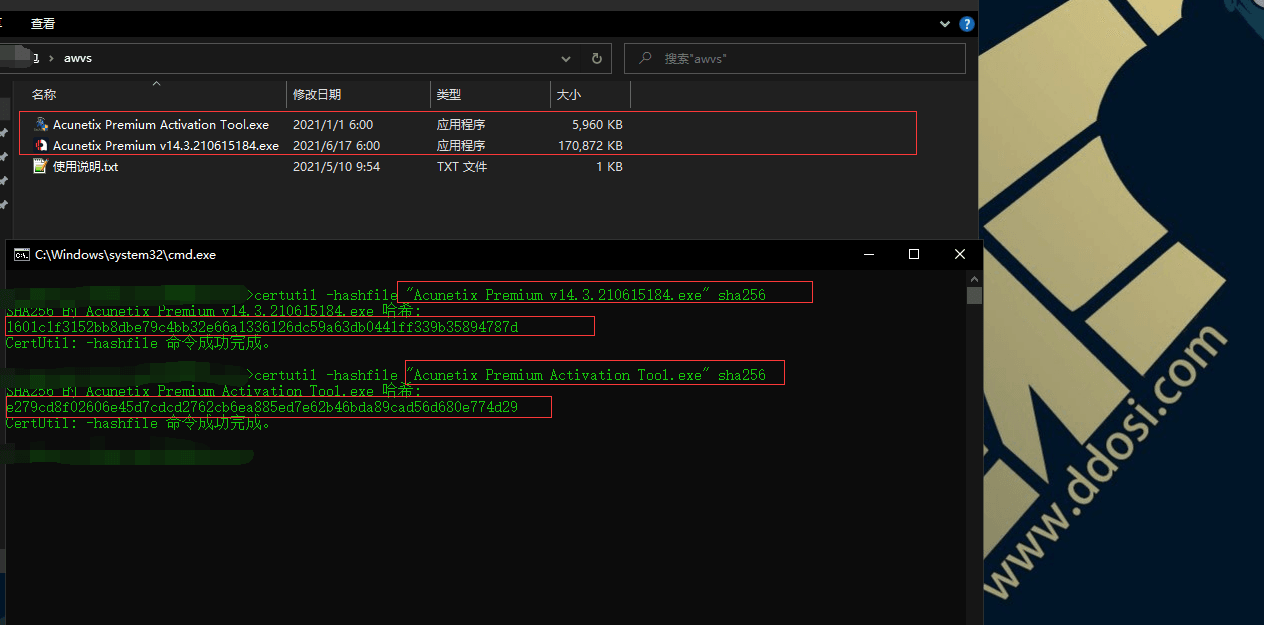1264x625 pixels.
Task: Maximize the cmd.exe window
Action: tap(913, 255)
